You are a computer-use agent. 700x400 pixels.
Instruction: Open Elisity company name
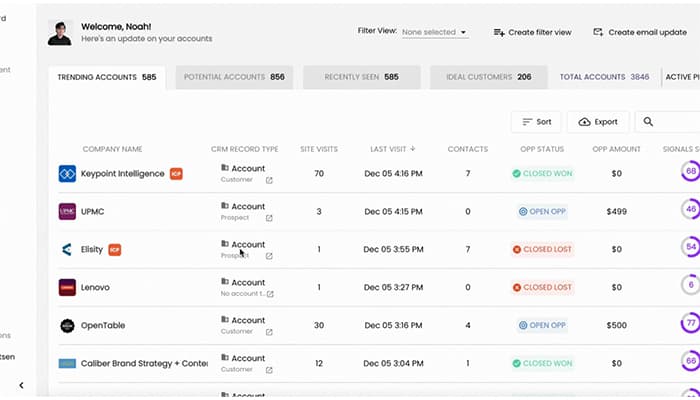[x=92, y=250]
